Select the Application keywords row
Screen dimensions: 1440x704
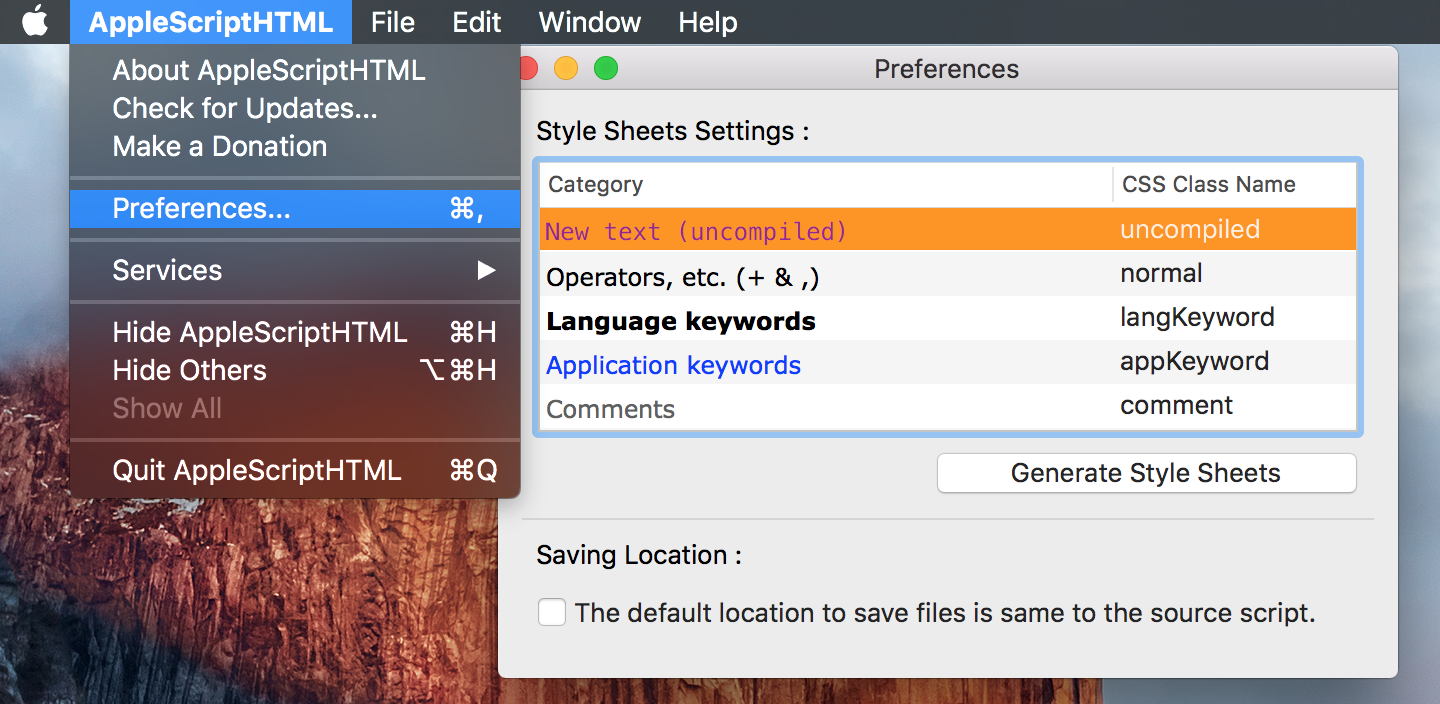pos(948,362)
